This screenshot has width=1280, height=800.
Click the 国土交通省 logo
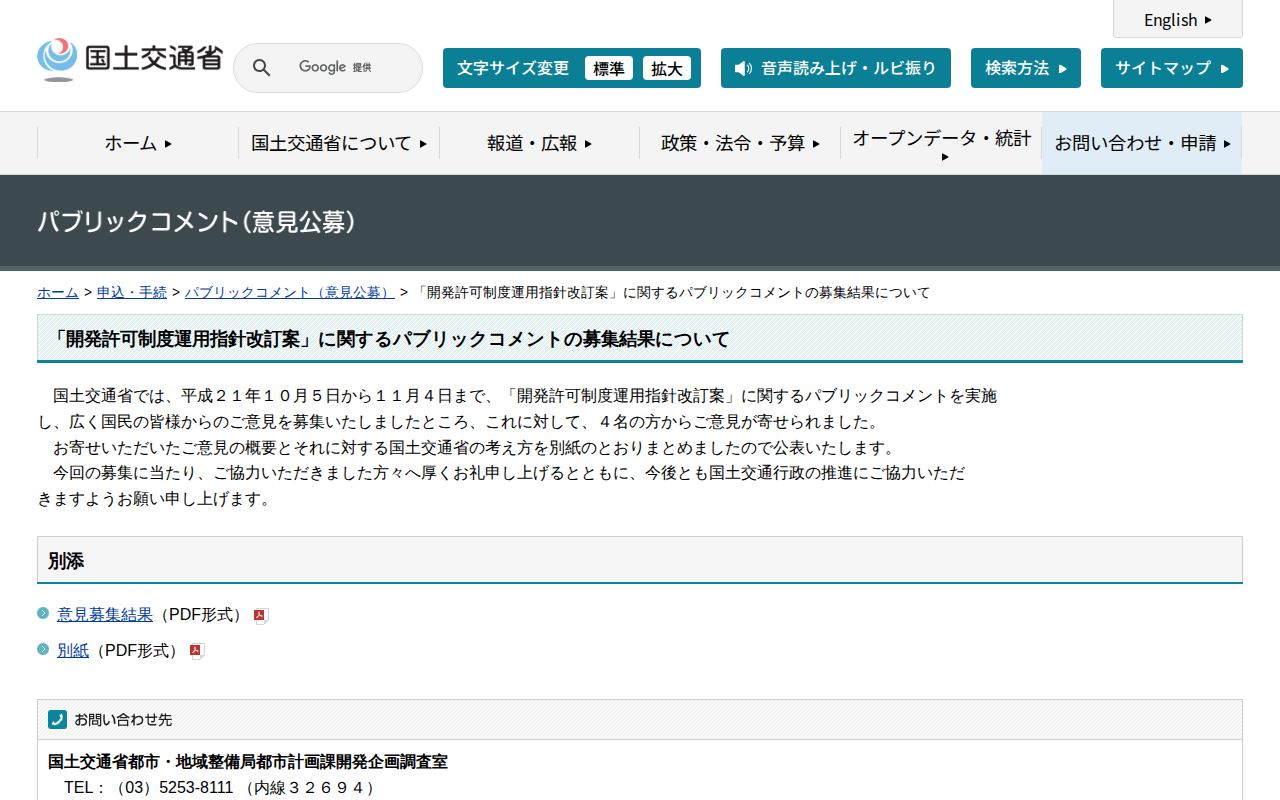[130, 59]
